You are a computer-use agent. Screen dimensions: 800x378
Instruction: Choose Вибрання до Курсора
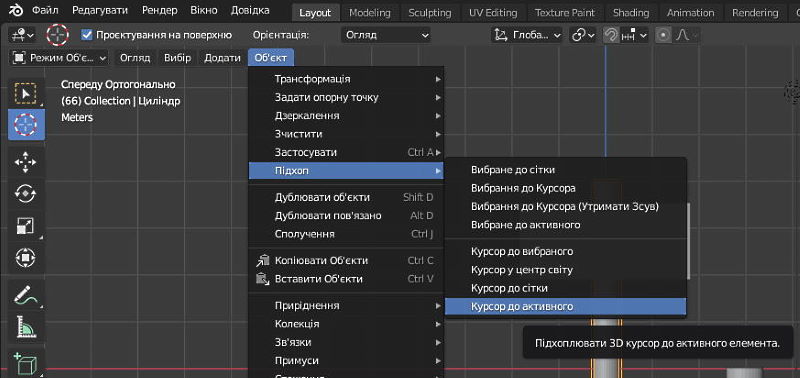click(565, 188)
